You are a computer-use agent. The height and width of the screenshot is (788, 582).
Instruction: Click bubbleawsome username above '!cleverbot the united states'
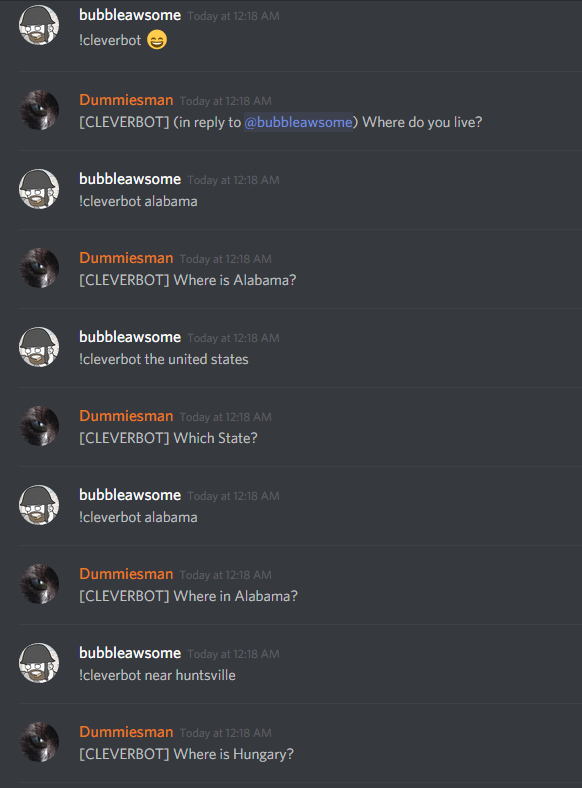click(130, 337)
